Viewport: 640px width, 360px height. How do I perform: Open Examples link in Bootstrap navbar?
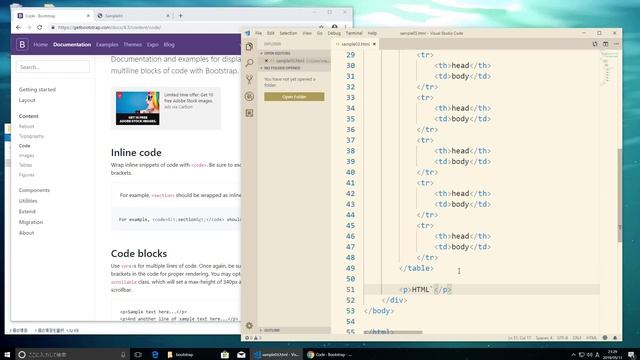pos(107,44)
